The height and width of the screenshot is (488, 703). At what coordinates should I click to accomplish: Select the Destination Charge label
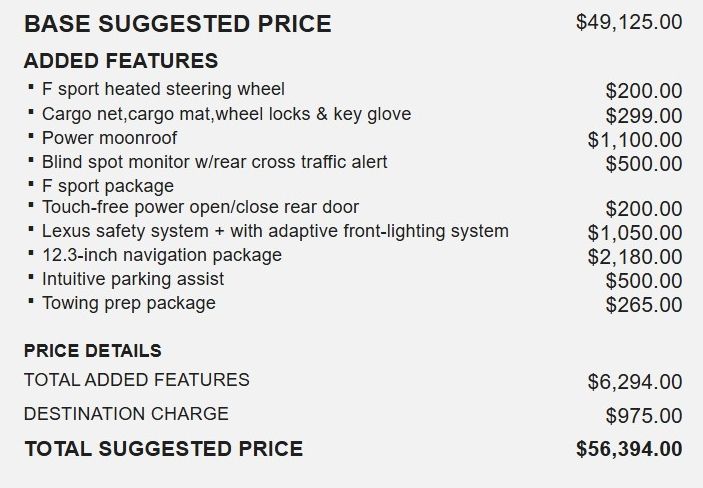(x=126, y=413)
